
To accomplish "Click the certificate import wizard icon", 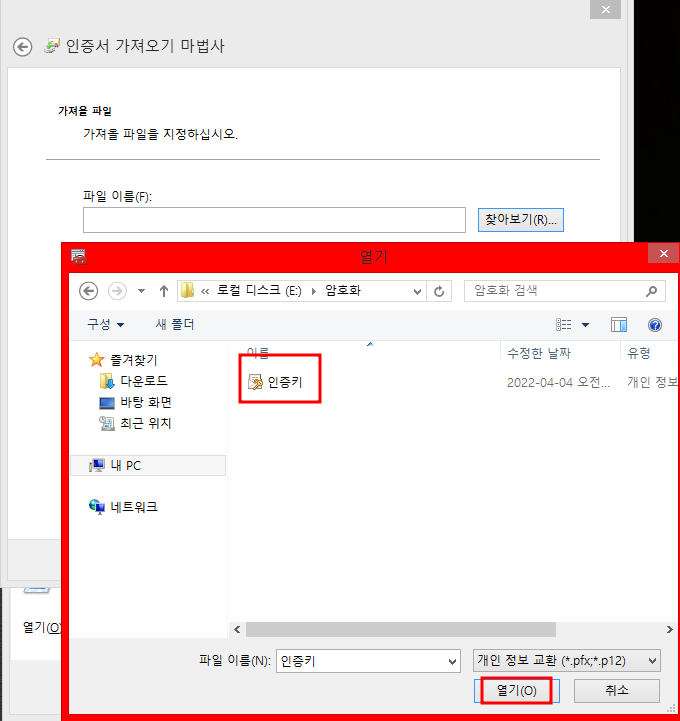I will (52, 46).
